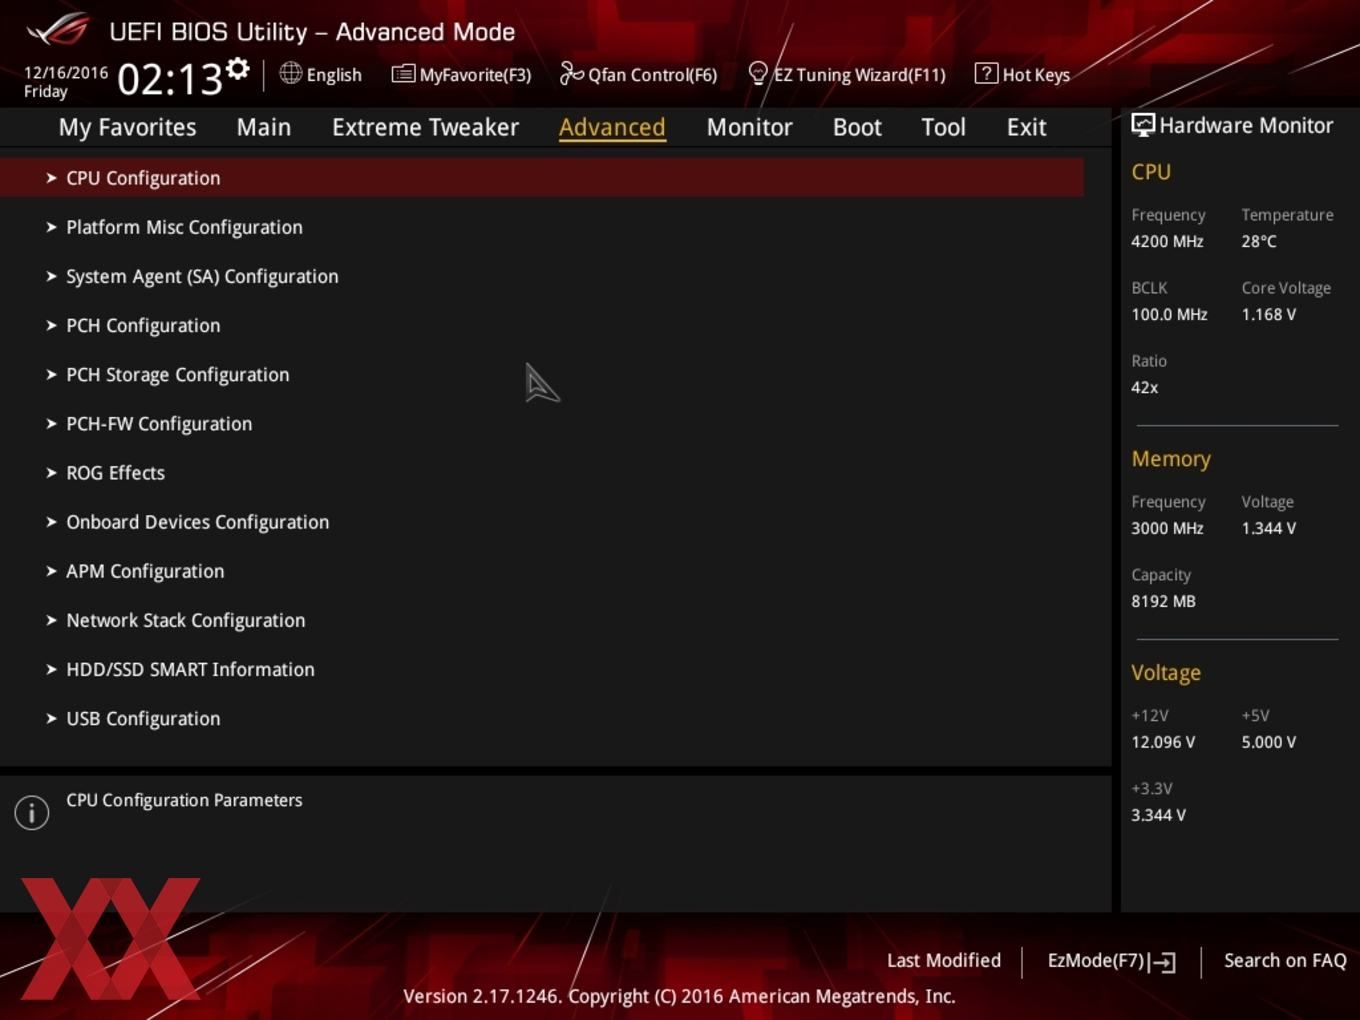Click the Hot Keys question mark icon
This screenshot has height=1020, width=1360.
986,73
